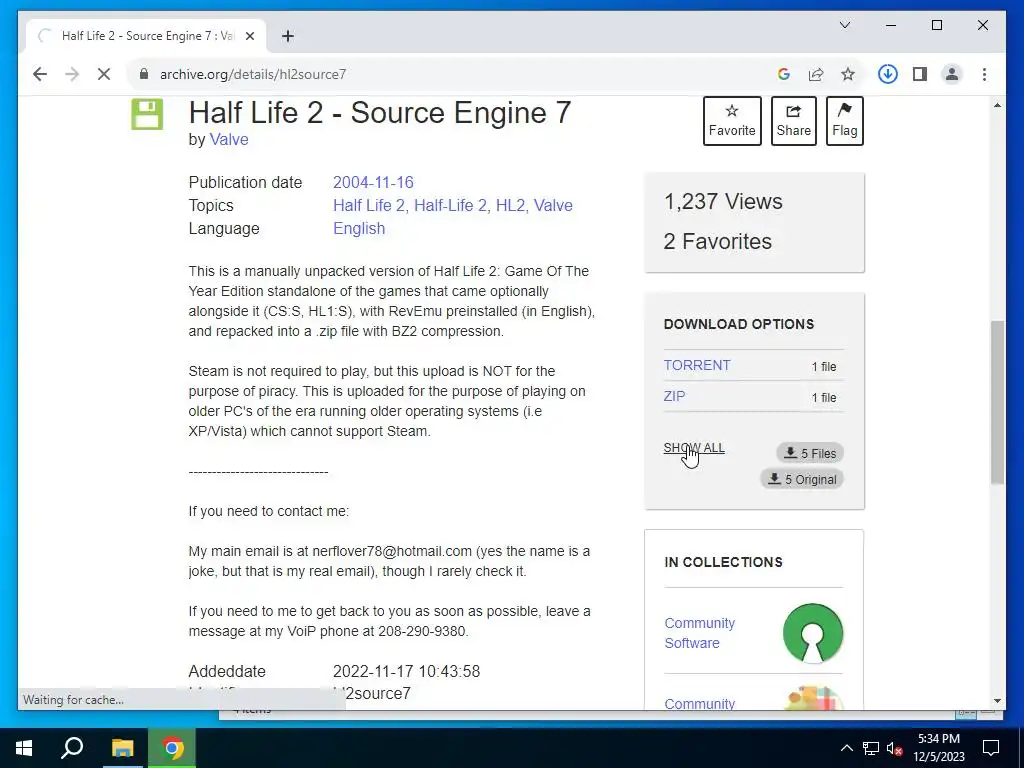The width and height of the screenshot is (1024, 768).
Task: Open the tab search chevron
Action: pyautogui.click(x=844, y=25)
